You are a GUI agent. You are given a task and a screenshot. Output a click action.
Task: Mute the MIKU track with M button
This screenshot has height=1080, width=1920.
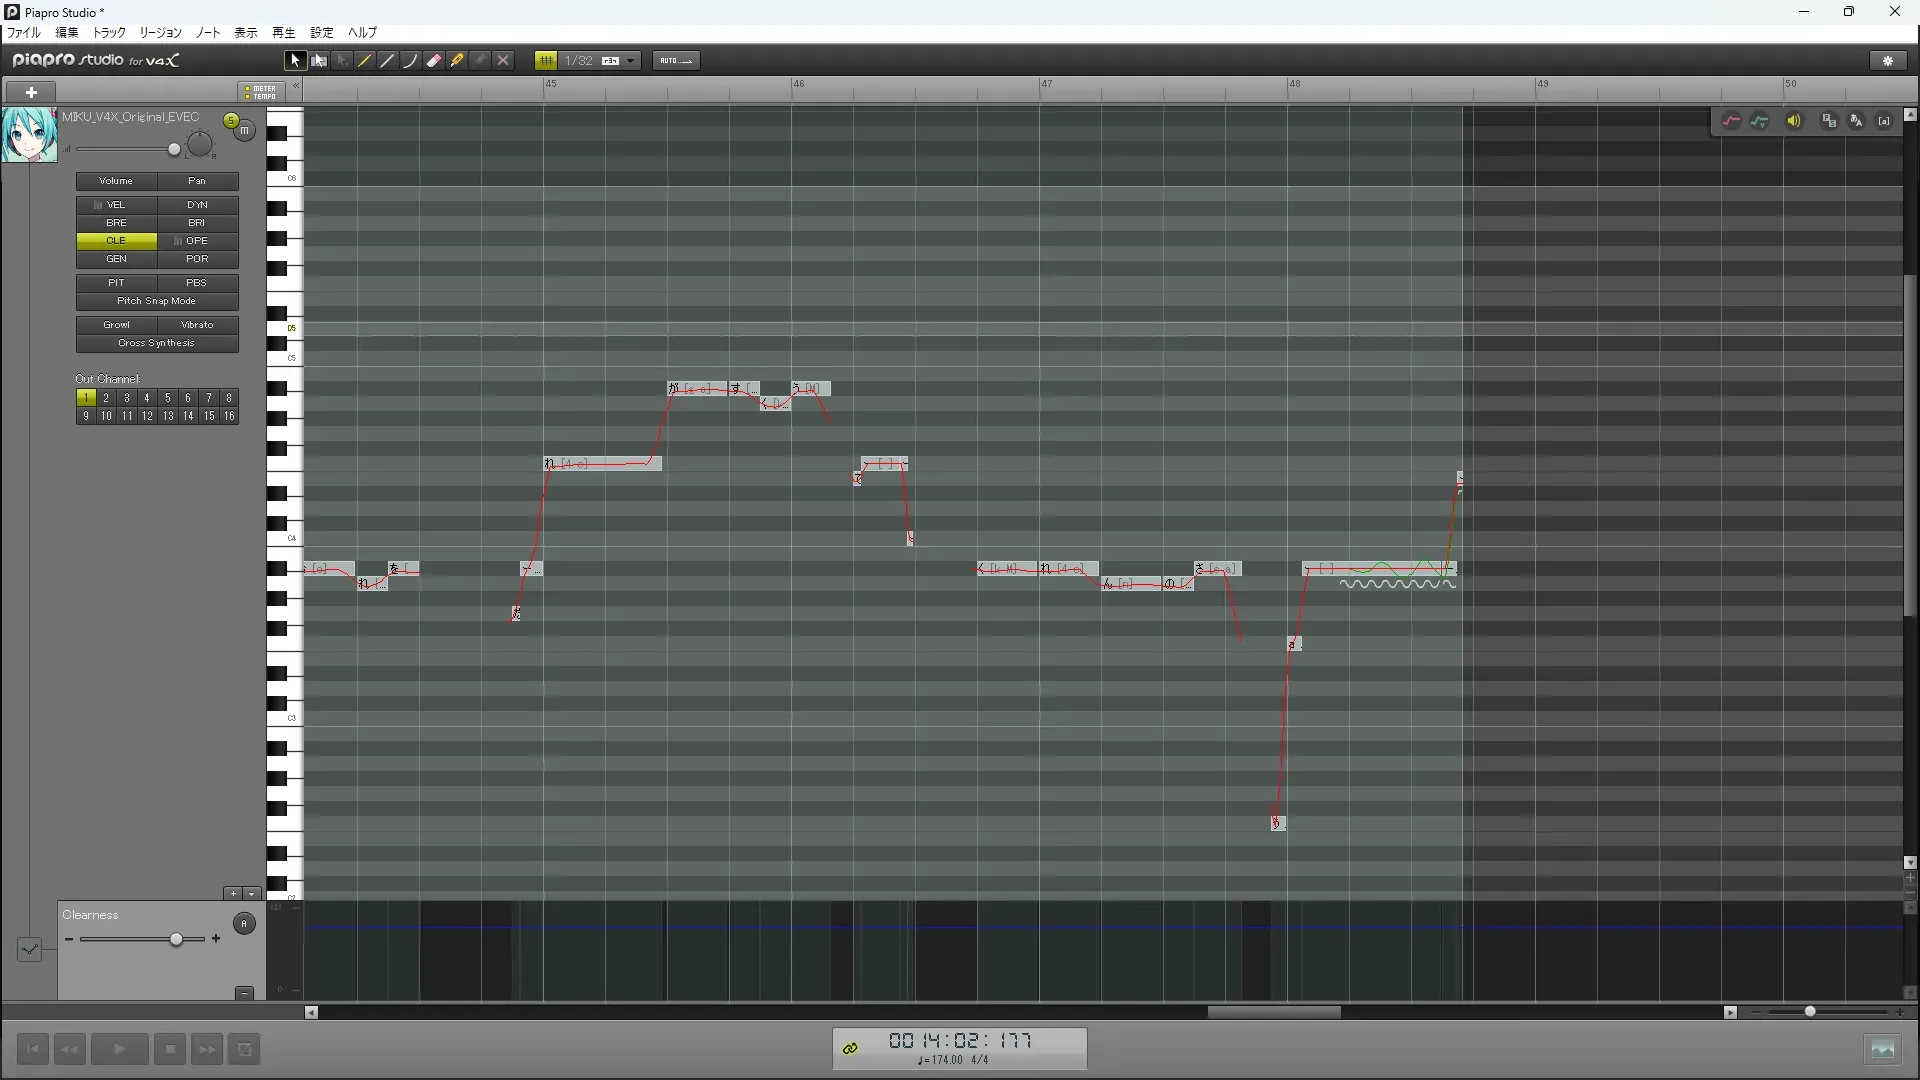click(x=245, y=131)
